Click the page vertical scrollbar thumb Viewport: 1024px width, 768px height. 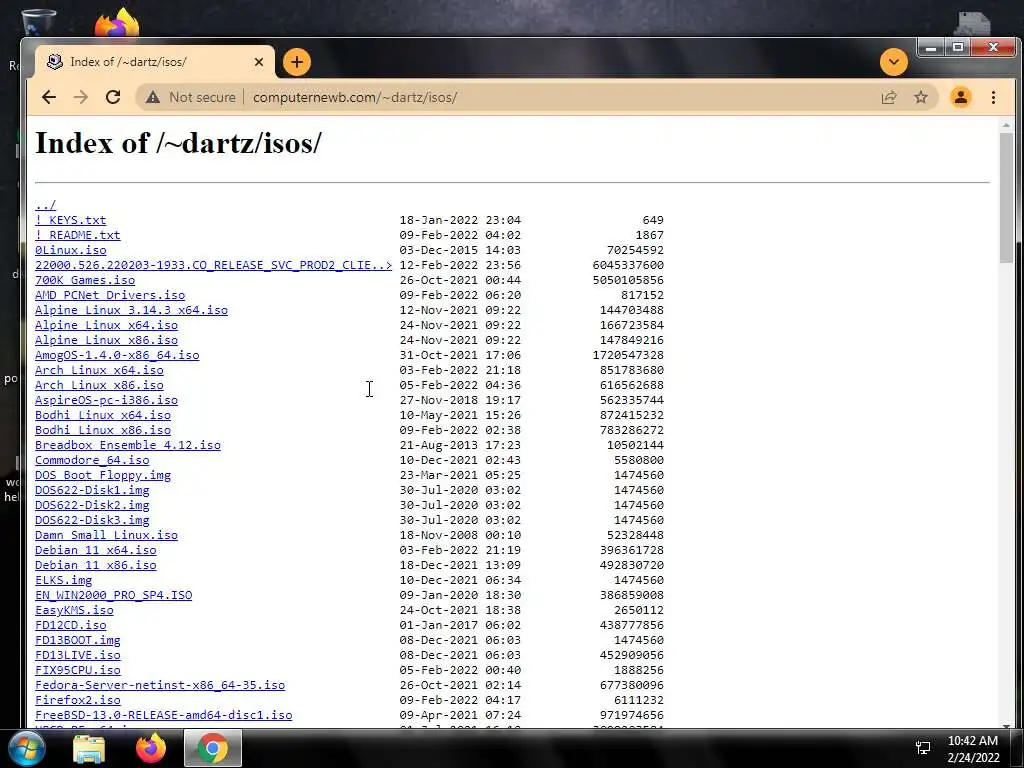click(x=1006, y=198)
